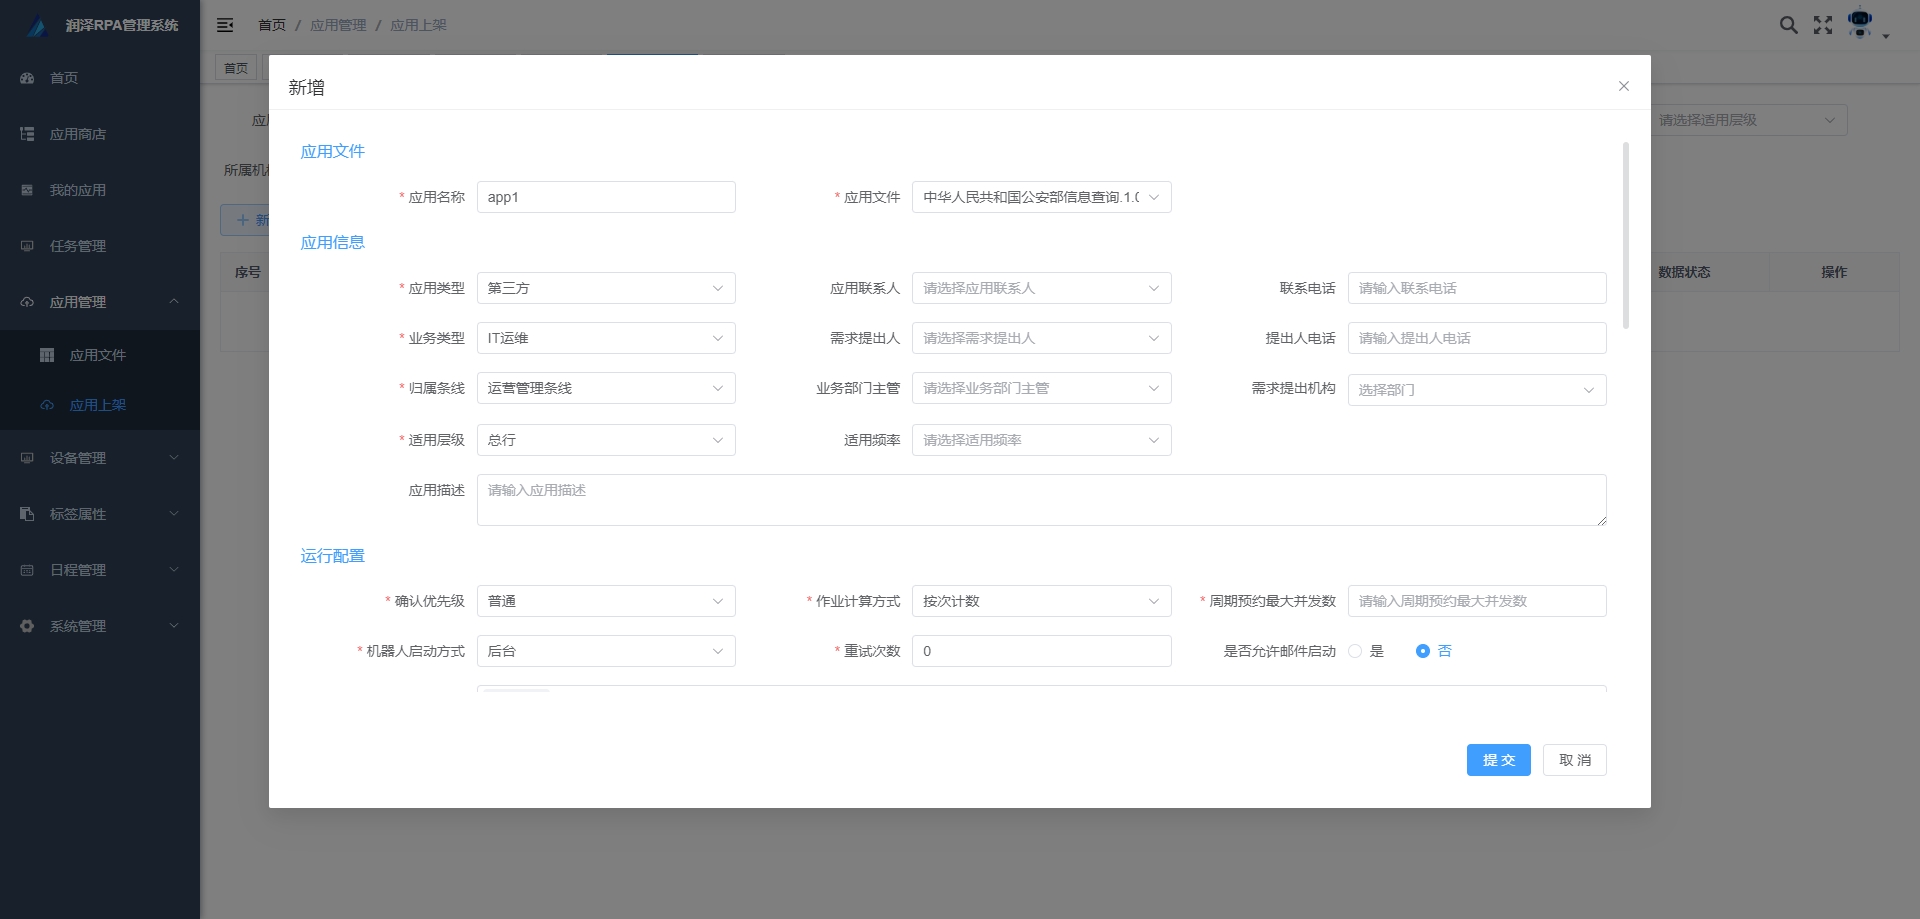Click the 提出人电话 input field
This screenshot has height=919, width=1920.
pos(1477,338)
